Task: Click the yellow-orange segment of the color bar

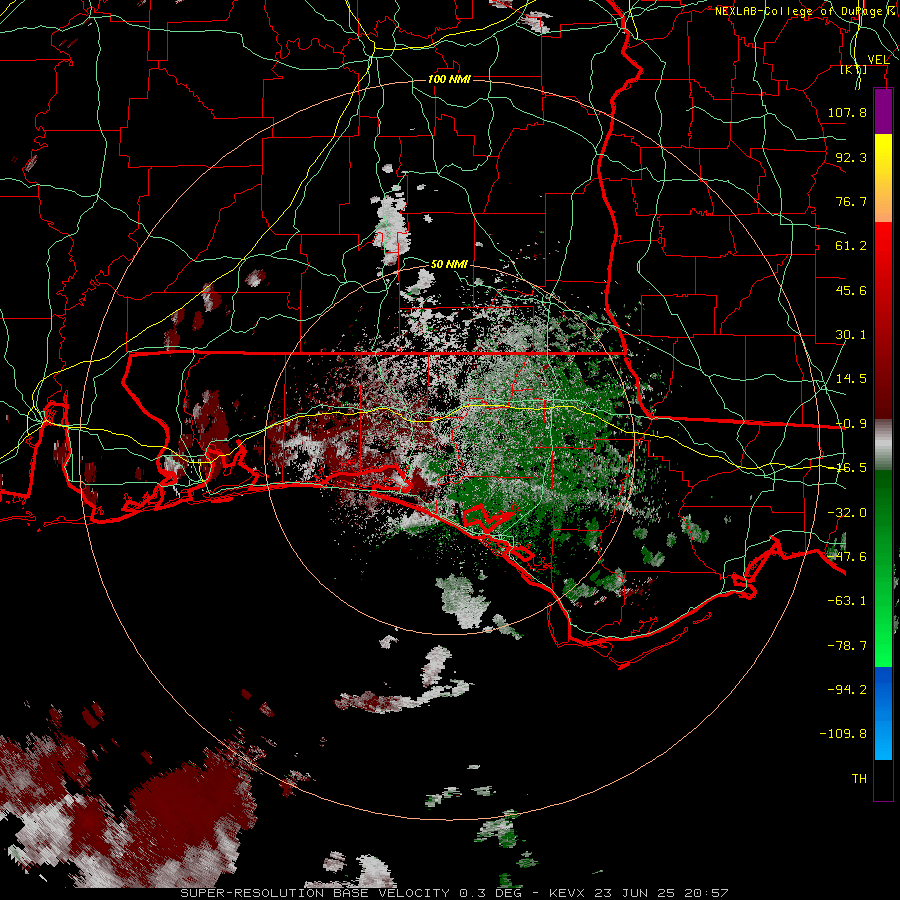Action: coord(883,178)
